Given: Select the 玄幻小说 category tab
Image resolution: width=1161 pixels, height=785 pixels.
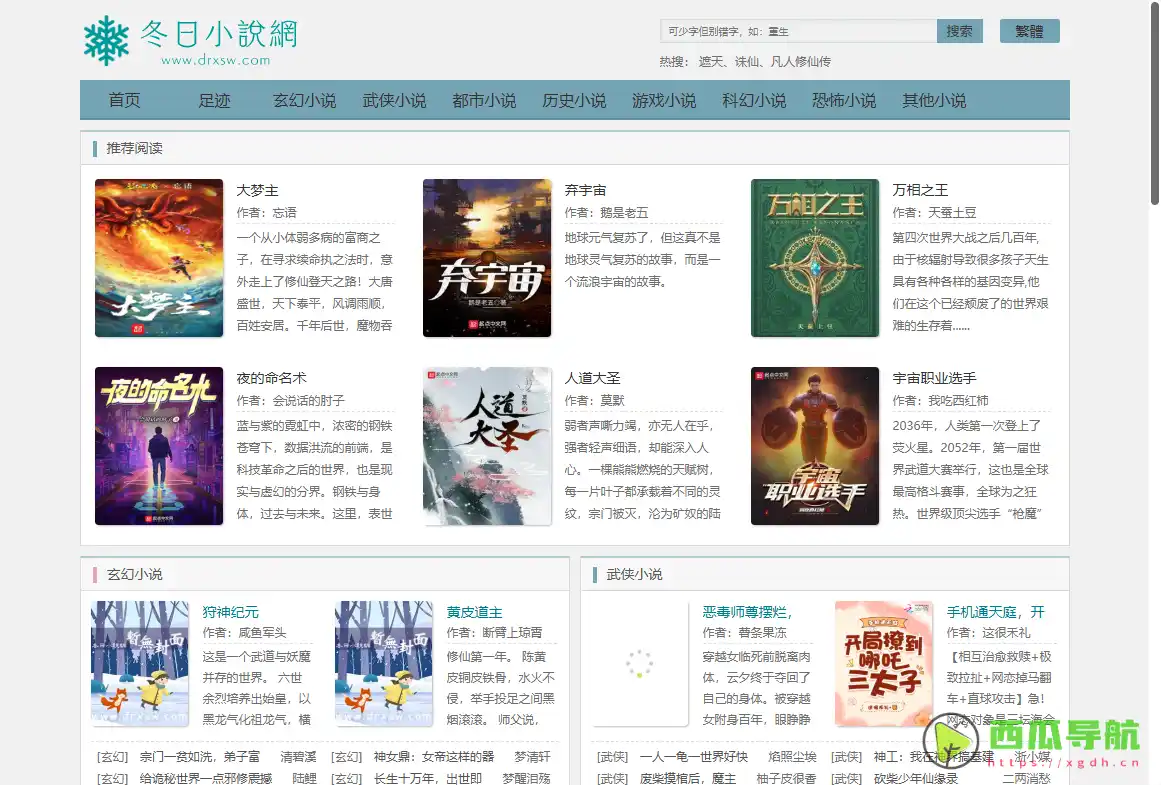Looking at the screenshot, I should [304, 100].
